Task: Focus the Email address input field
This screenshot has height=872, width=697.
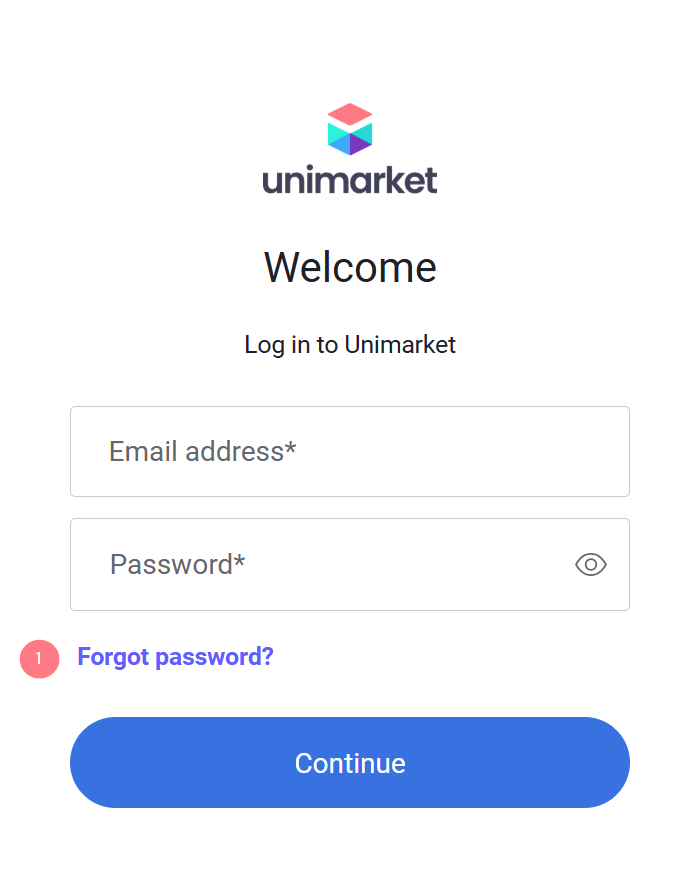Action: point(350,452)
